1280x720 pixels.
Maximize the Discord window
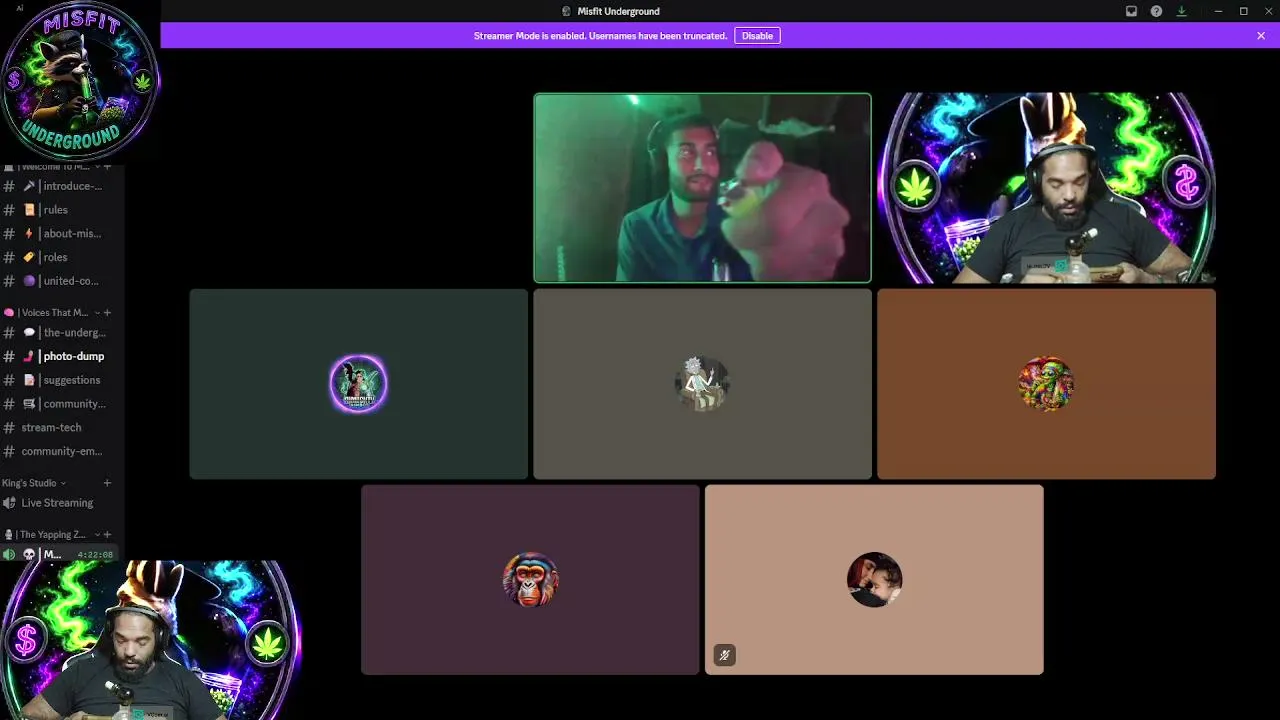[1244, 11]
